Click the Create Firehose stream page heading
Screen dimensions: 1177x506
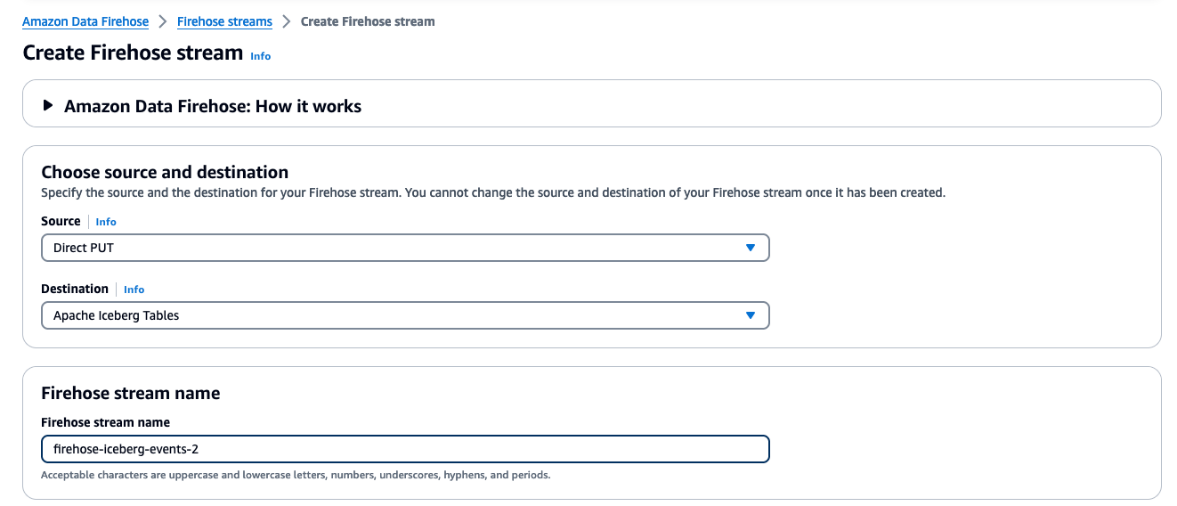point(132,52)
